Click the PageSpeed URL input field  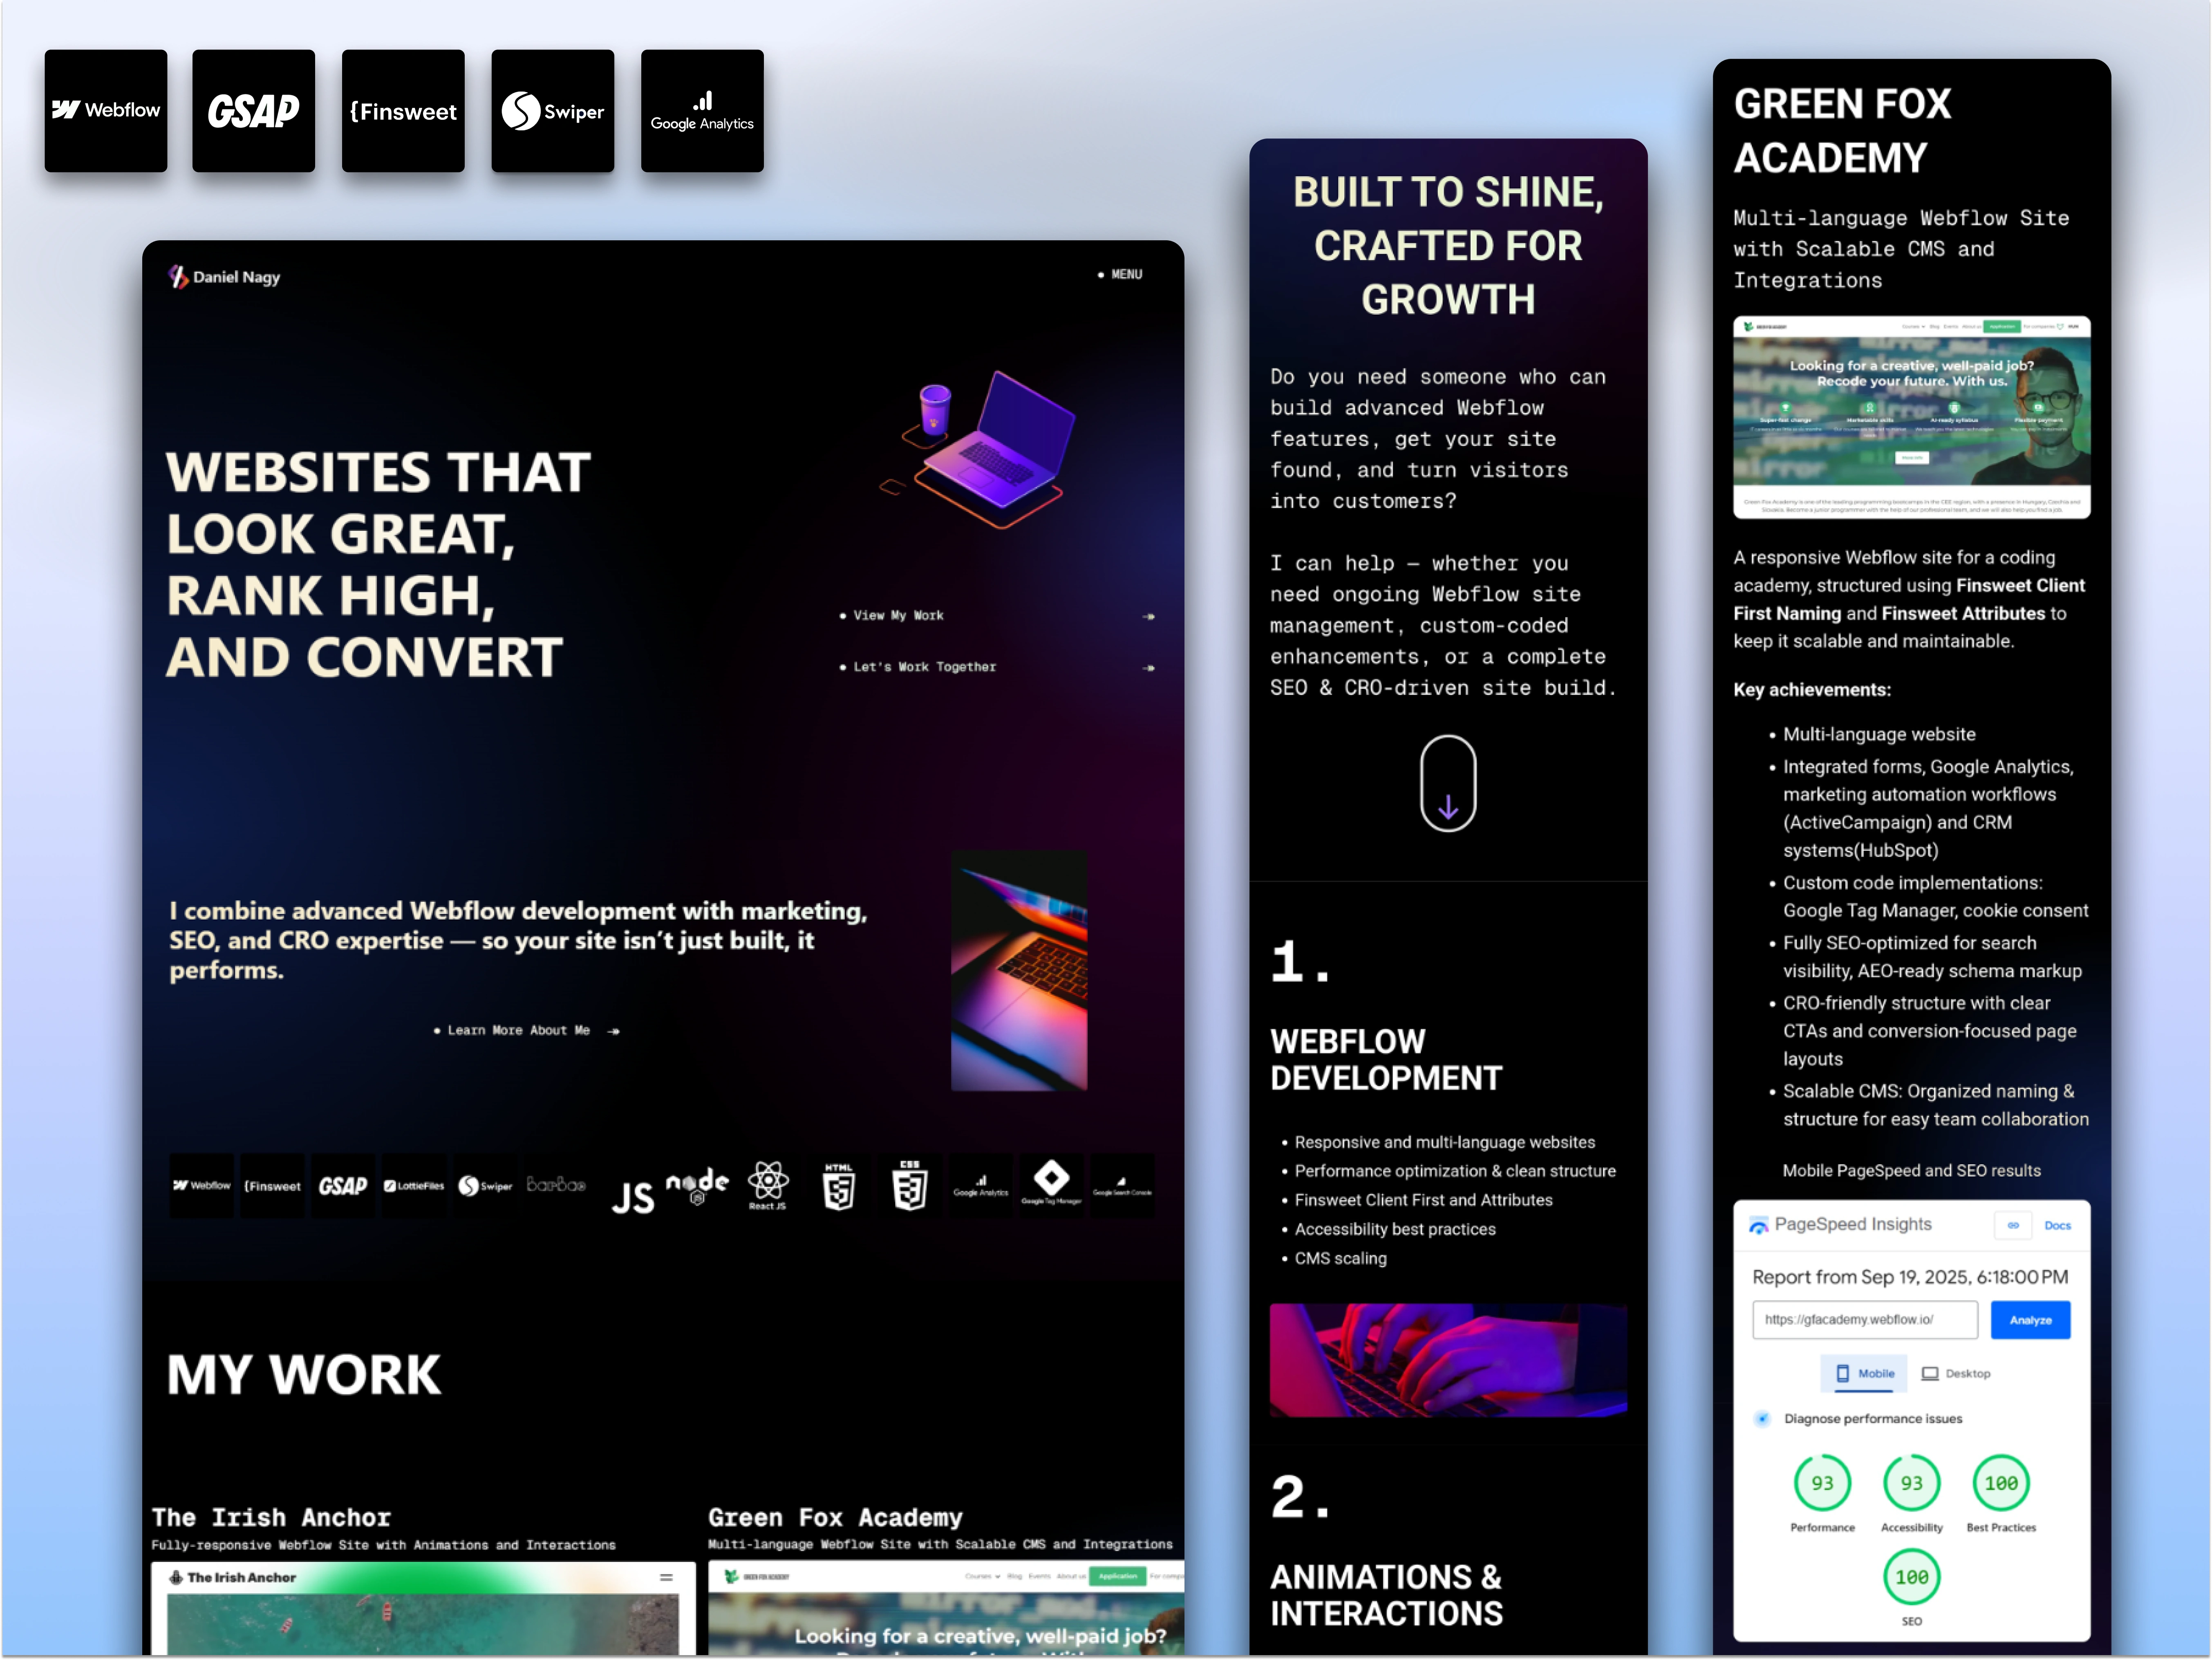[1864, 1320]
